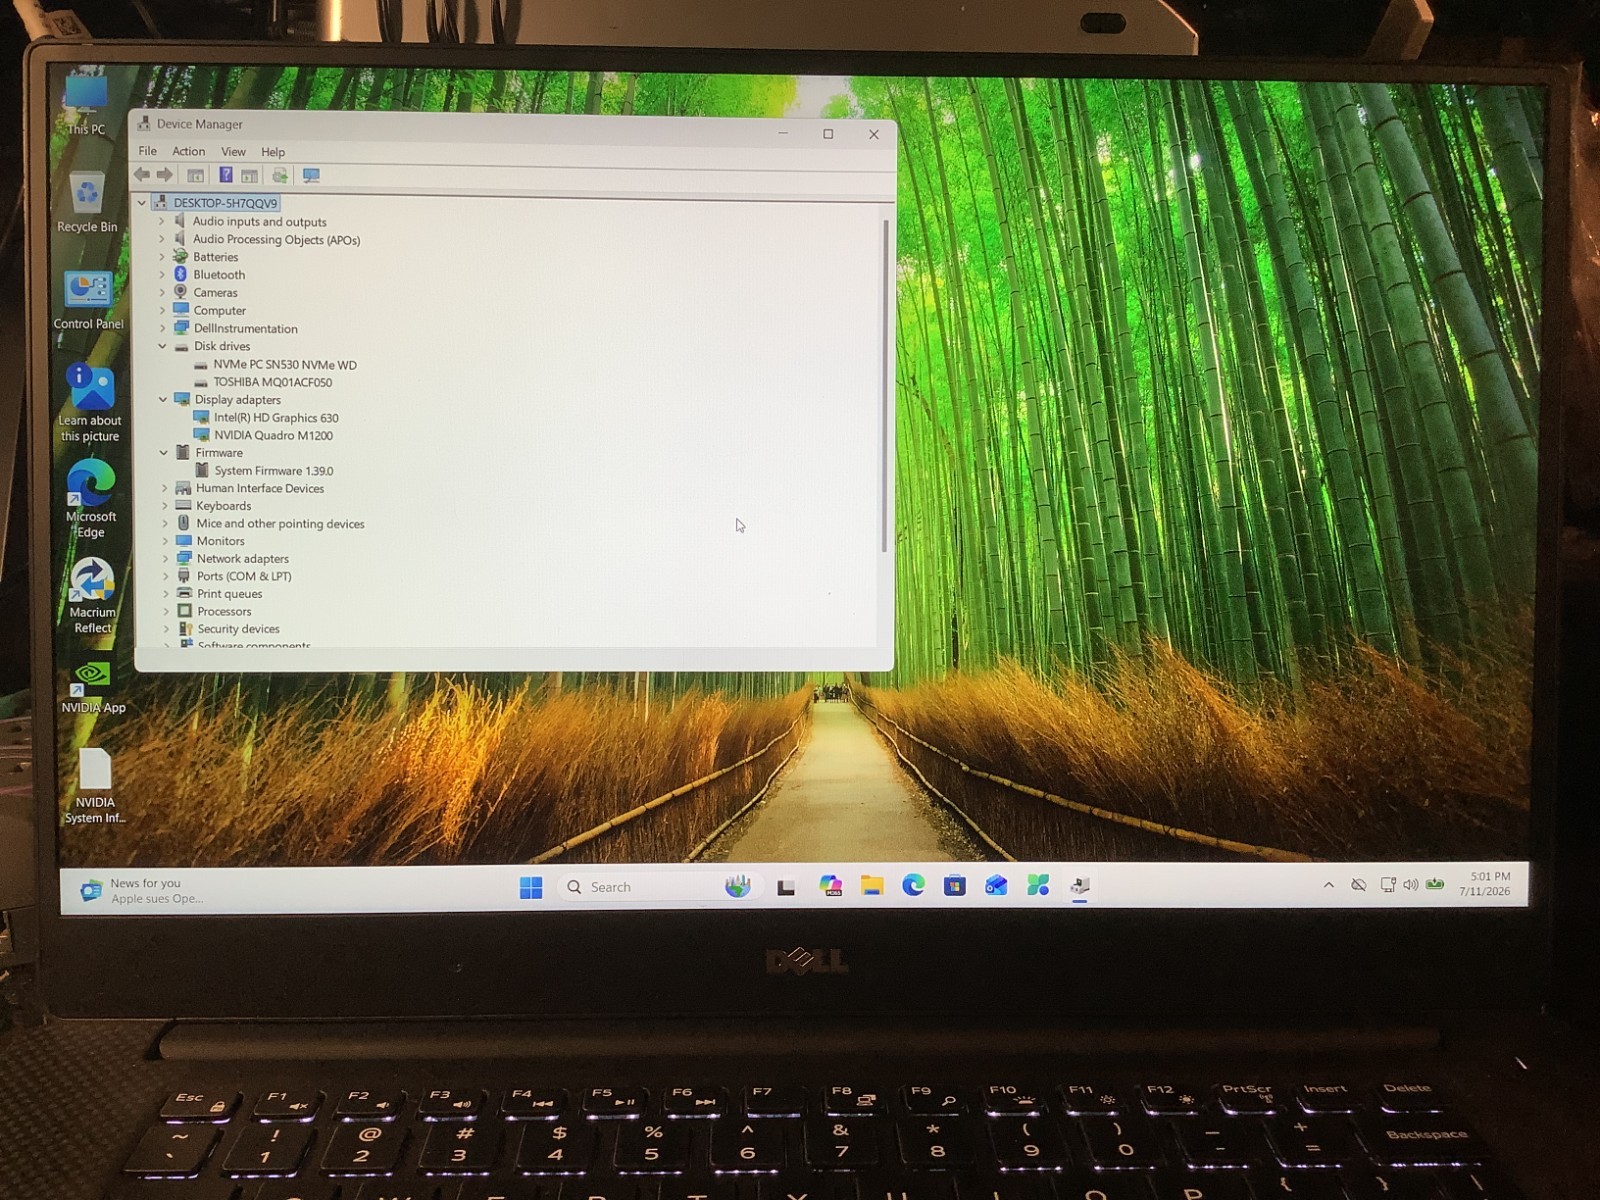
Task: Click the Update device driver toolbar icon
Action: [280, 176]
